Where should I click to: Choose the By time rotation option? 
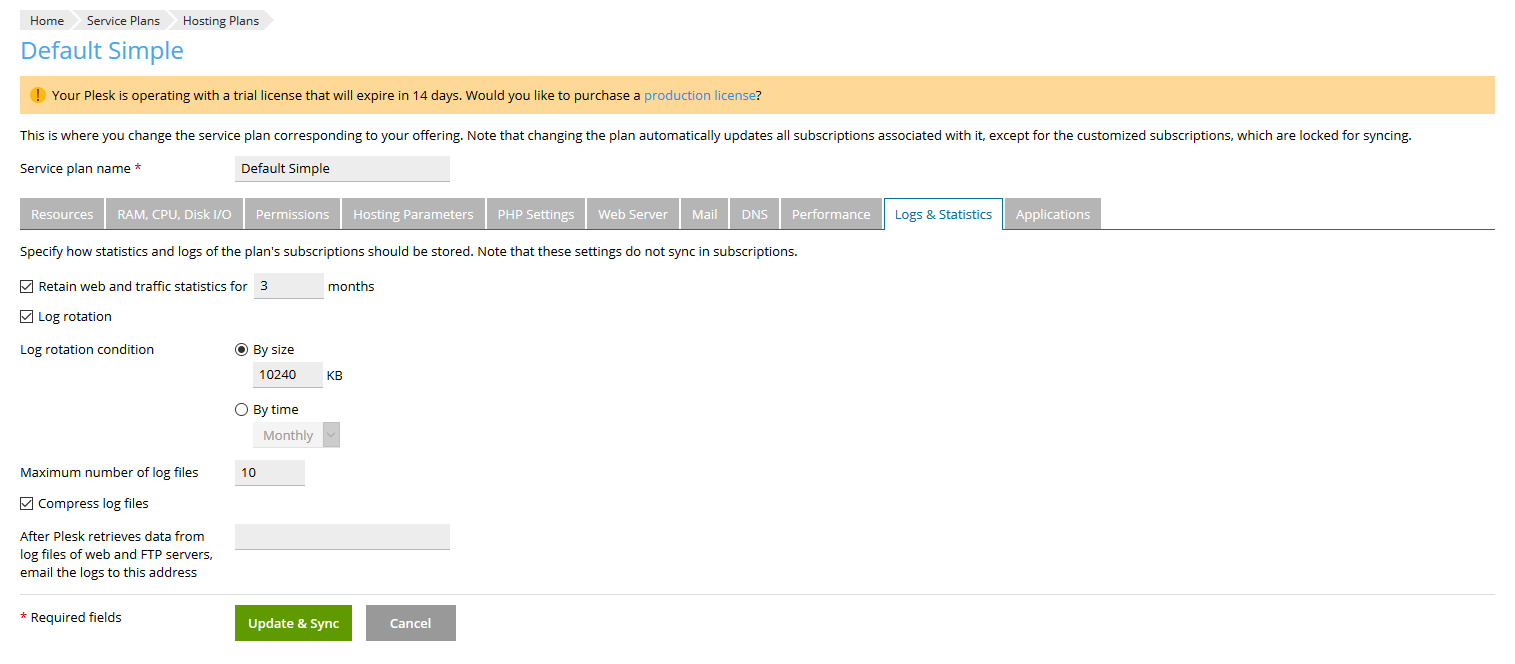pos(241,410)
